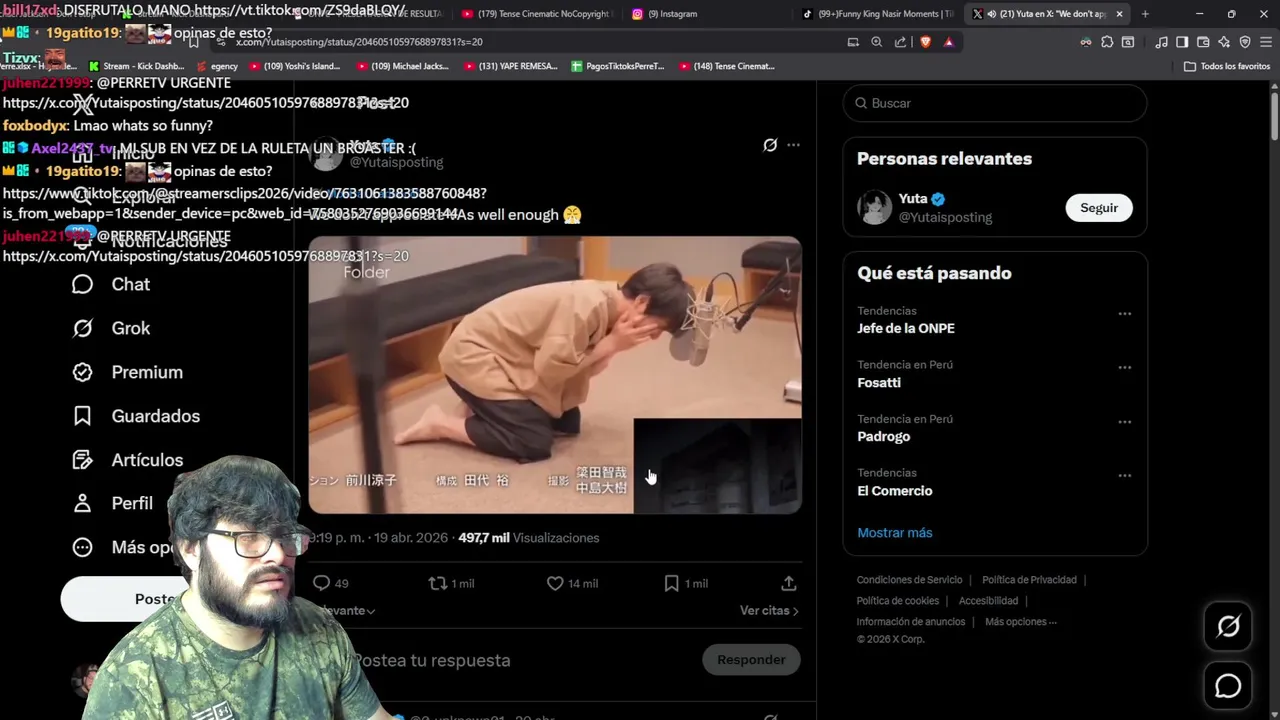
Task: Open options for El Comercio trend
Action: click(1125, 476)
